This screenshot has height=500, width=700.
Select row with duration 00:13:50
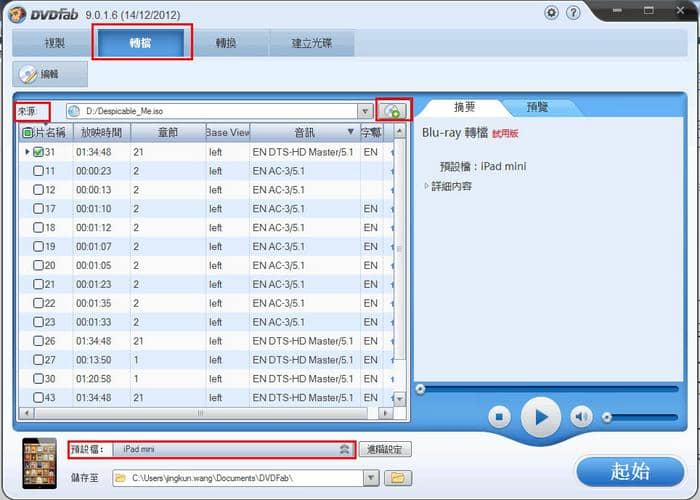coord(208,360)
